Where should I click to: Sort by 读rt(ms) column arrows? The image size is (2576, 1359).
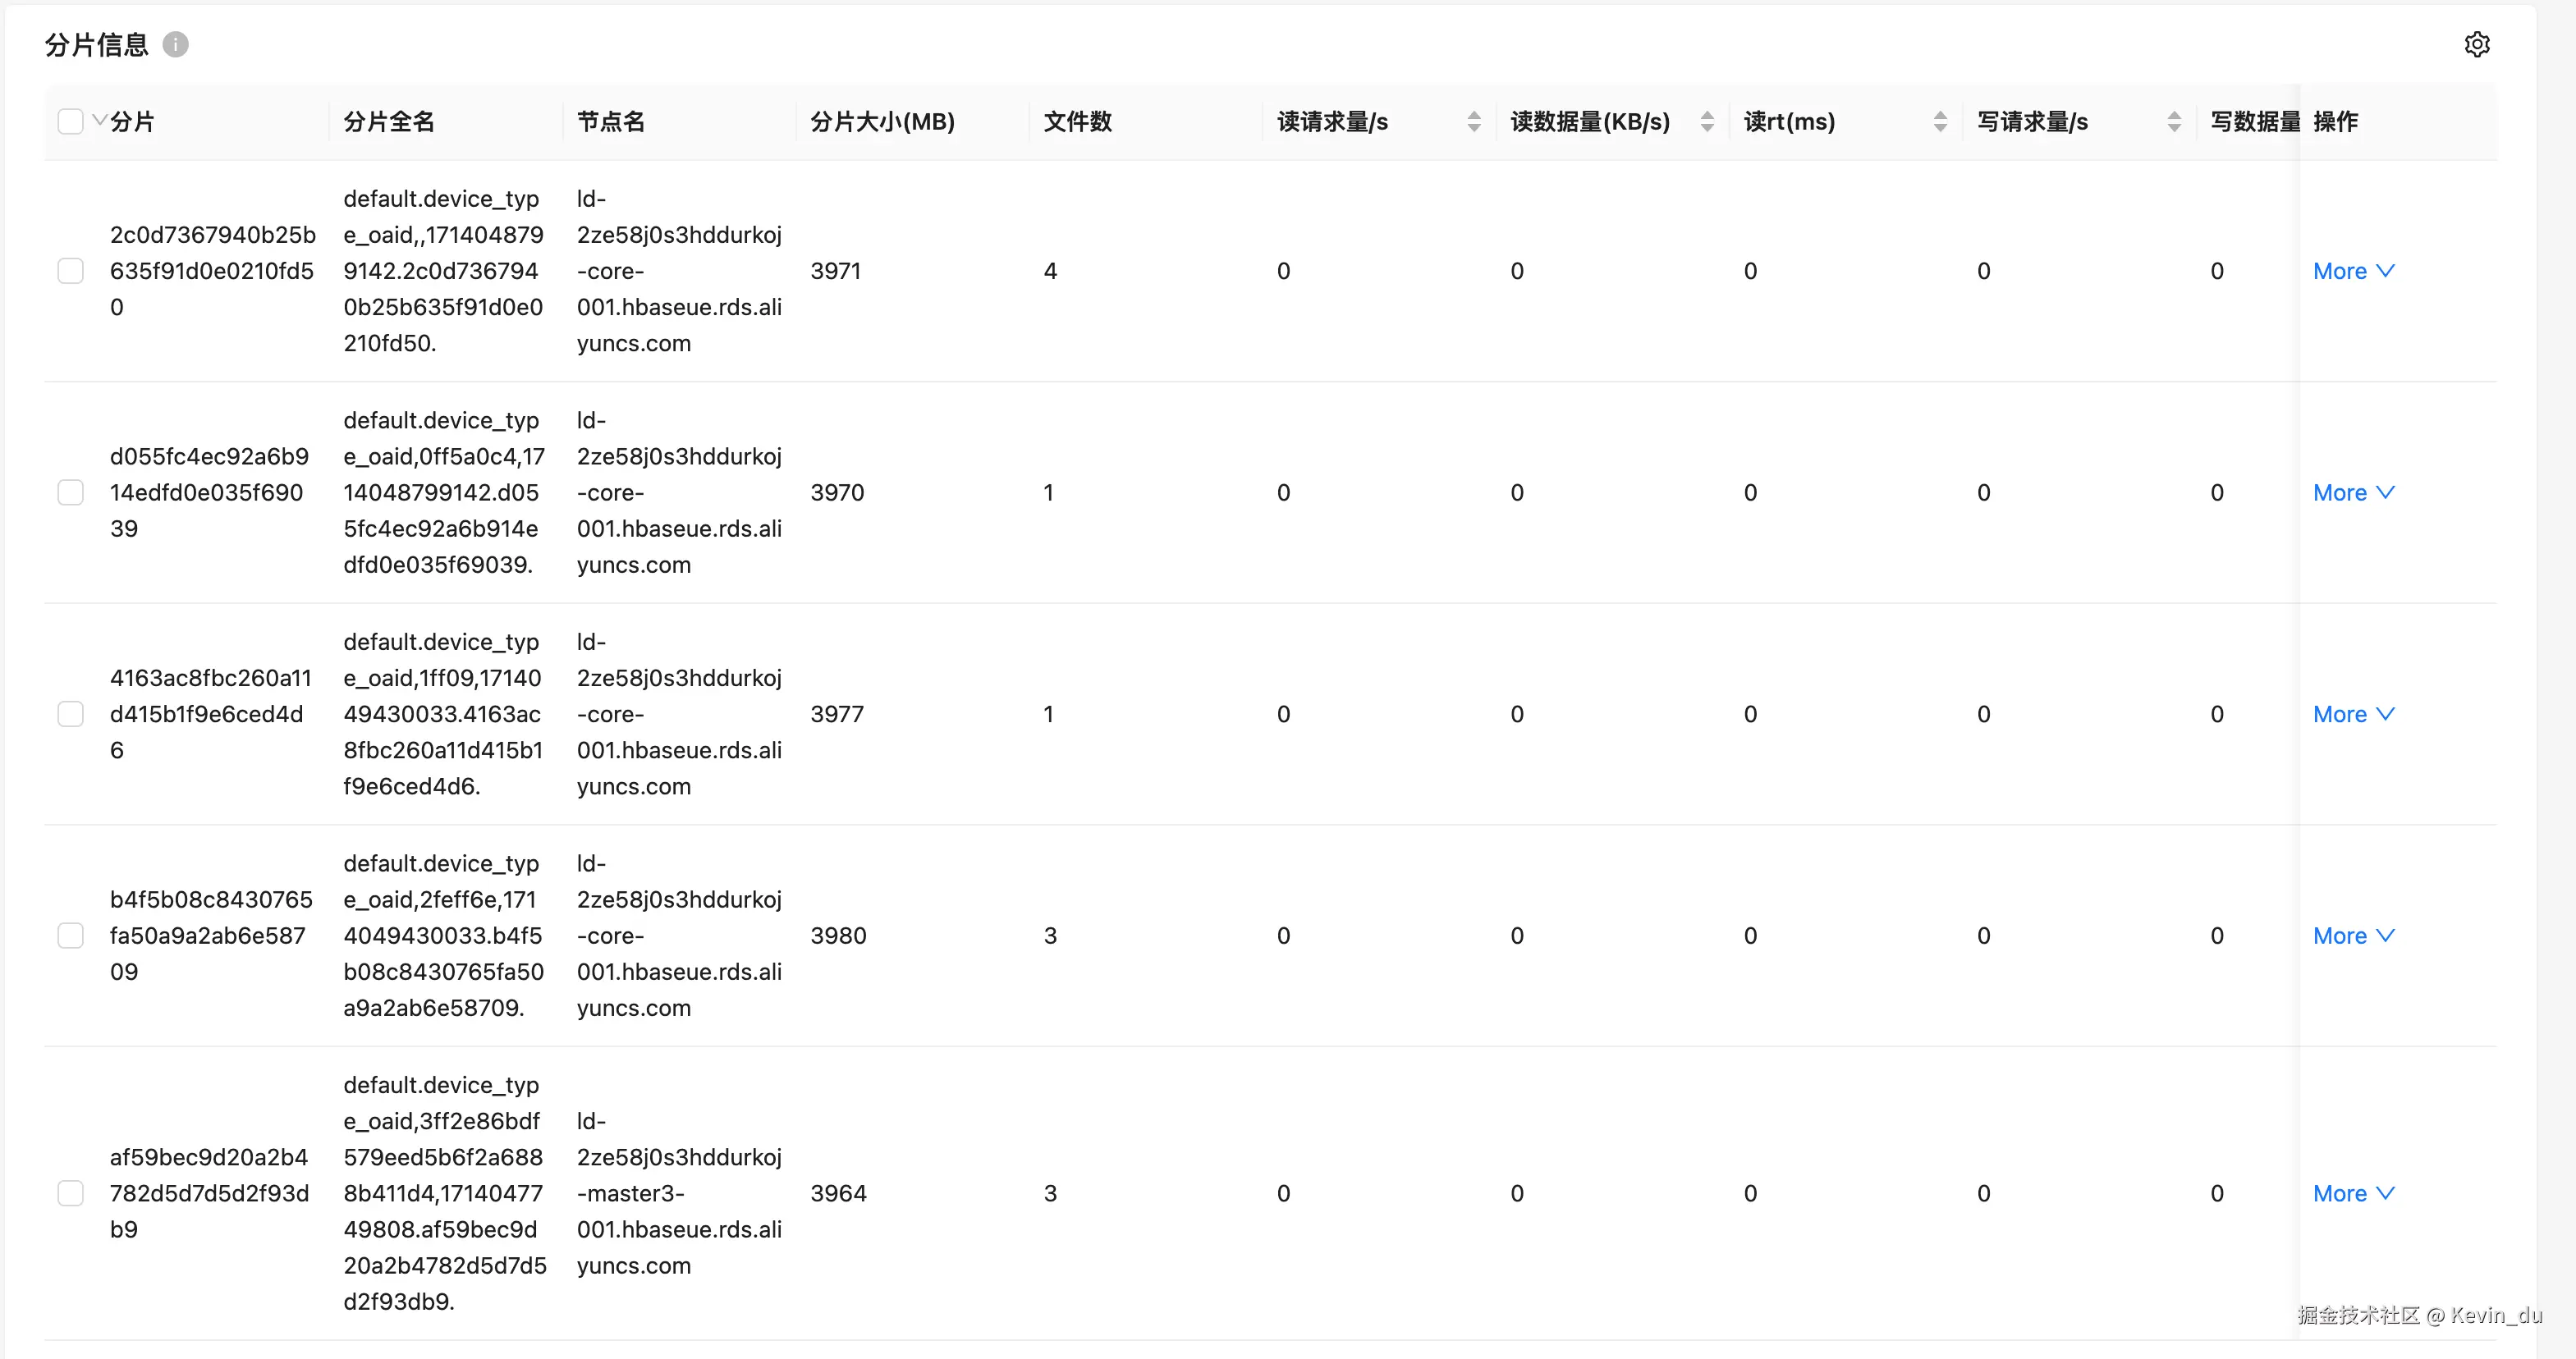pyautogui.click(x=1940, y=122)
